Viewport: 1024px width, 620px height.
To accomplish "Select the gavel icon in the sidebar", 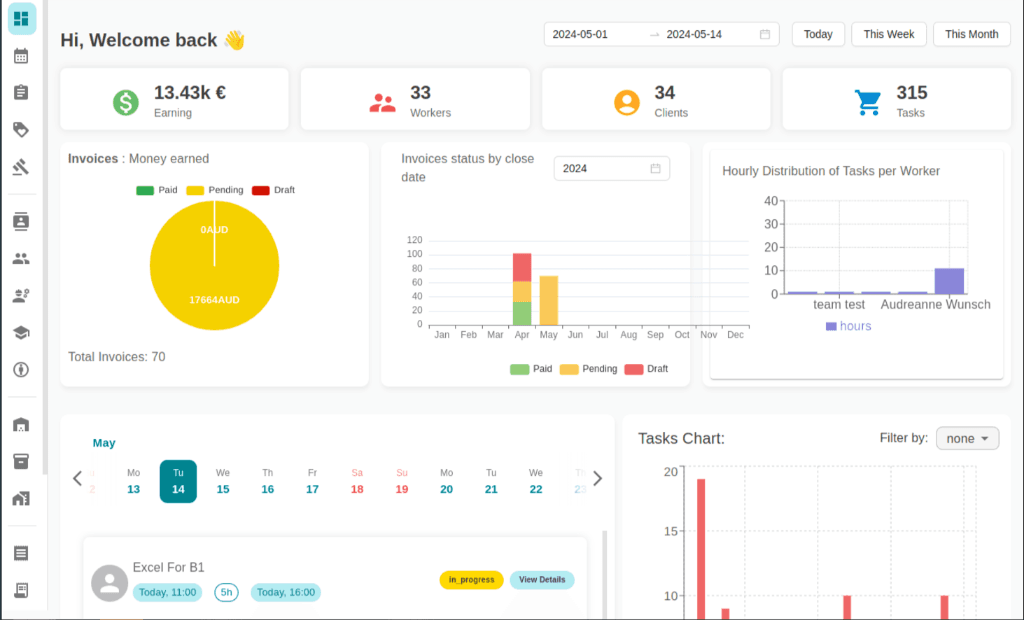I will click(21, 166).
